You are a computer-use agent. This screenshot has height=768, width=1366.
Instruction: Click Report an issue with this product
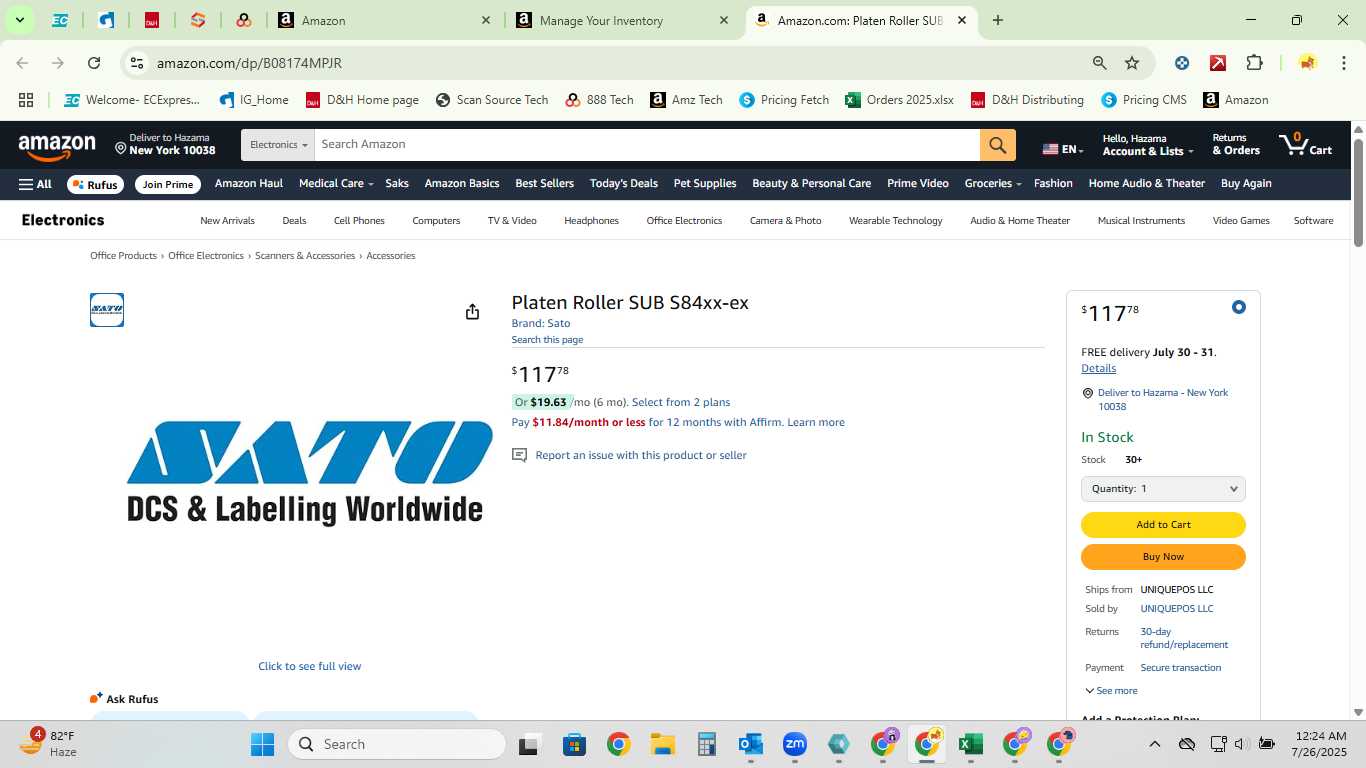coord(641,455)
